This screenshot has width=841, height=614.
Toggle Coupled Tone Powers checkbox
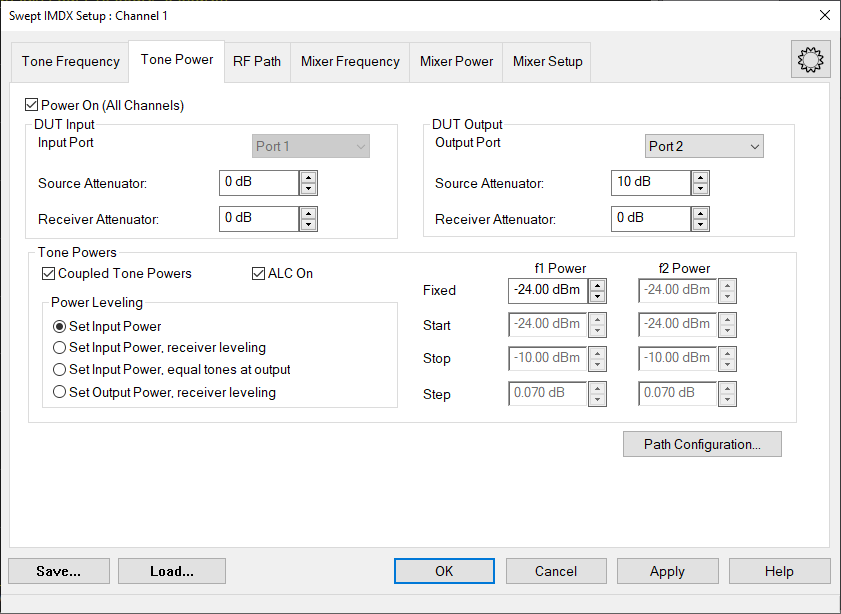pyautogui.click(x=49, y=273)
